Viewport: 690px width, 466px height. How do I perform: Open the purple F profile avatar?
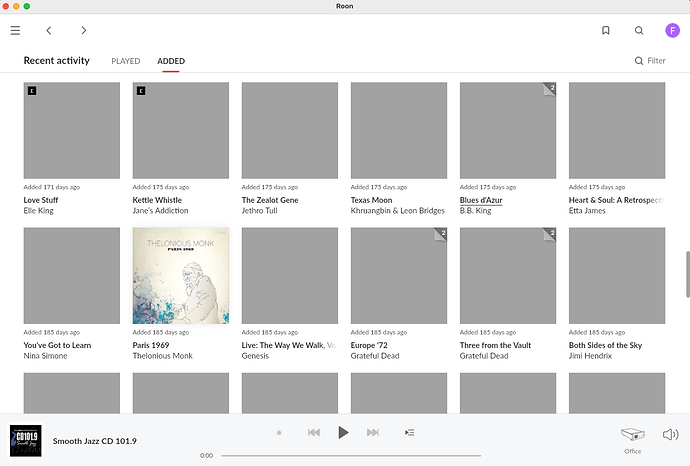pos(672,30)
